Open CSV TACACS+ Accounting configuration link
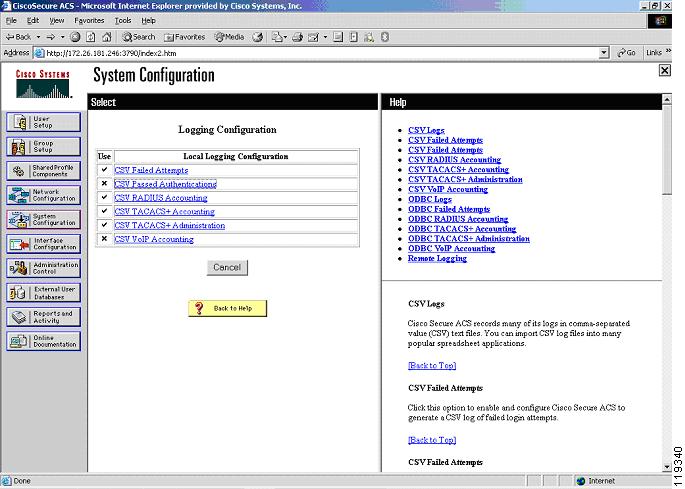This screenshot has height=489, width=685. pyautogui.click(x=164, y=212)
